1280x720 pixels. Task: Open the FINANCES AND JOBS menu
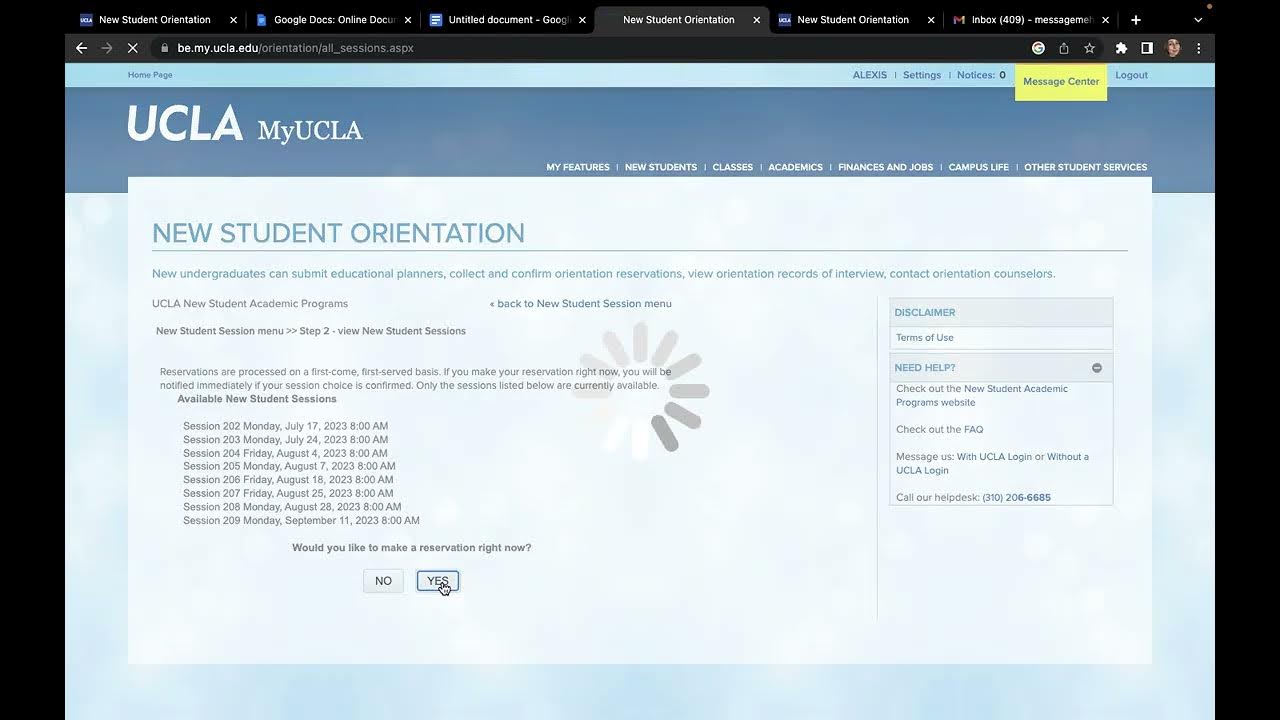886,167
